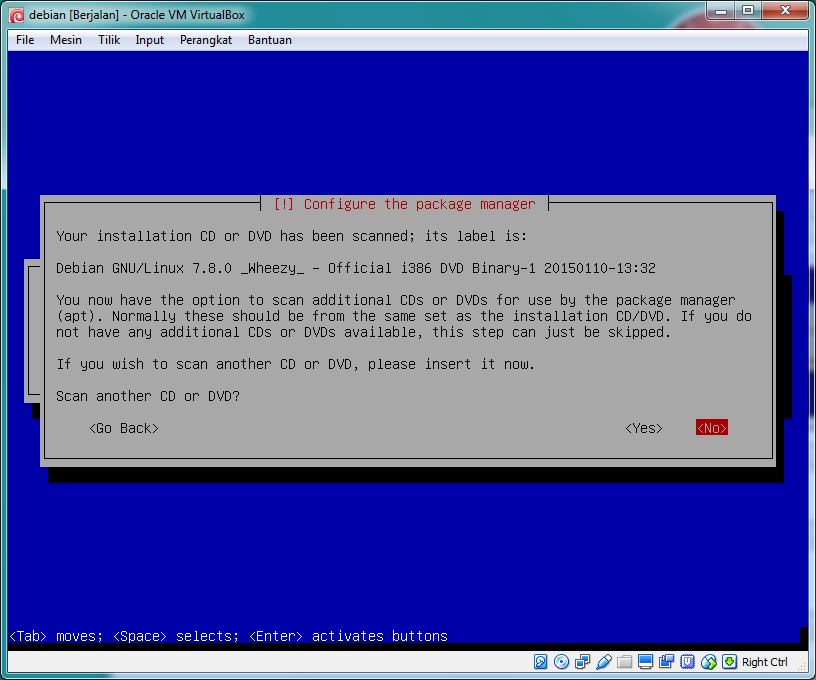Screen dimensions: 816x680
Task: Click the keyboard capture arrow icon
Action: tap(730, 662)
